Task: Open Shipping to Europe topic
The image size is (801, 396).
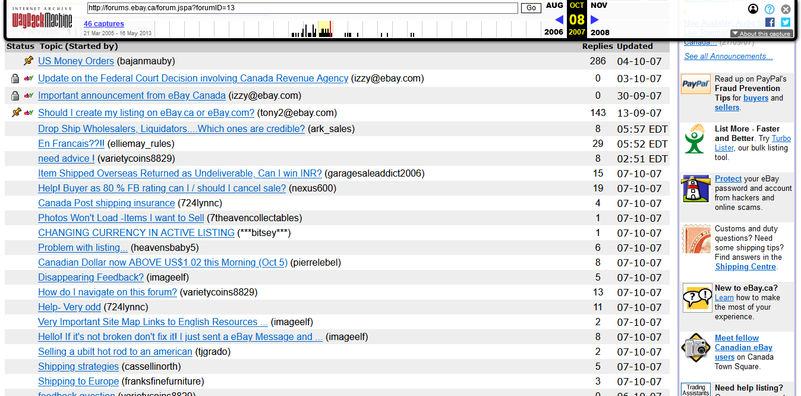Action: coord(78,381)
